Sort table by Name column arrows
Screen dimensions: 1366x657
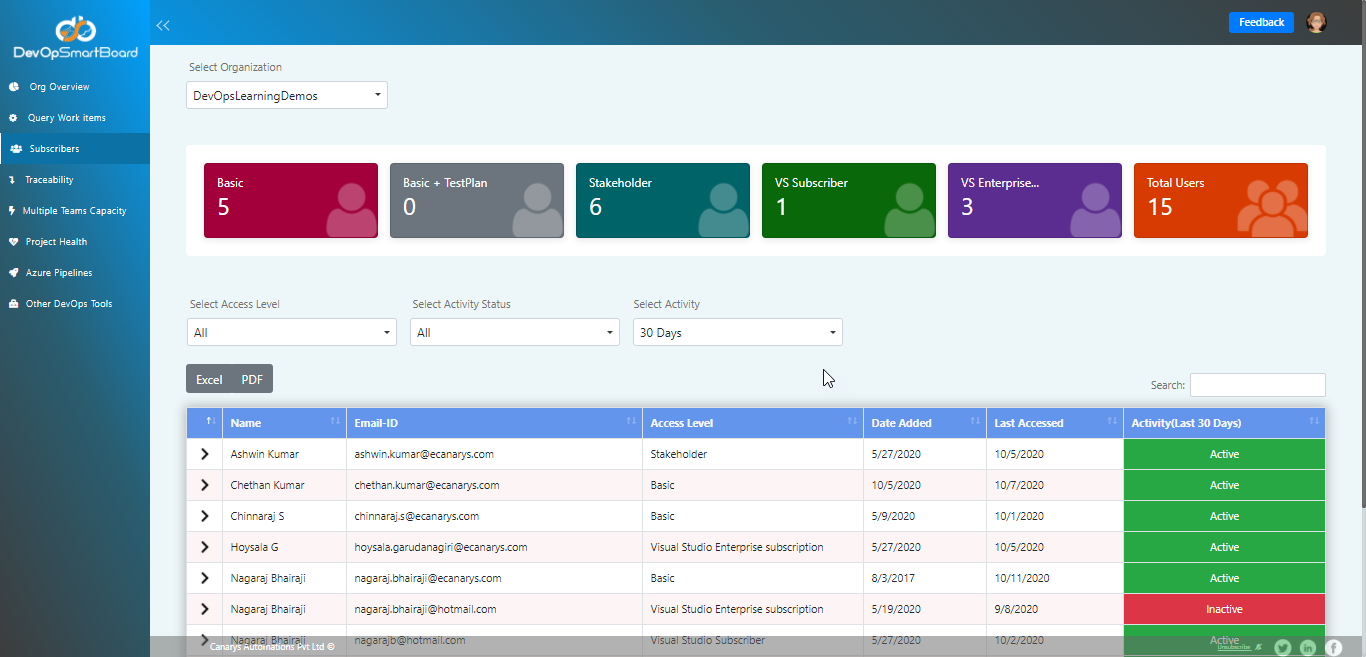click(x=335, y=422)
